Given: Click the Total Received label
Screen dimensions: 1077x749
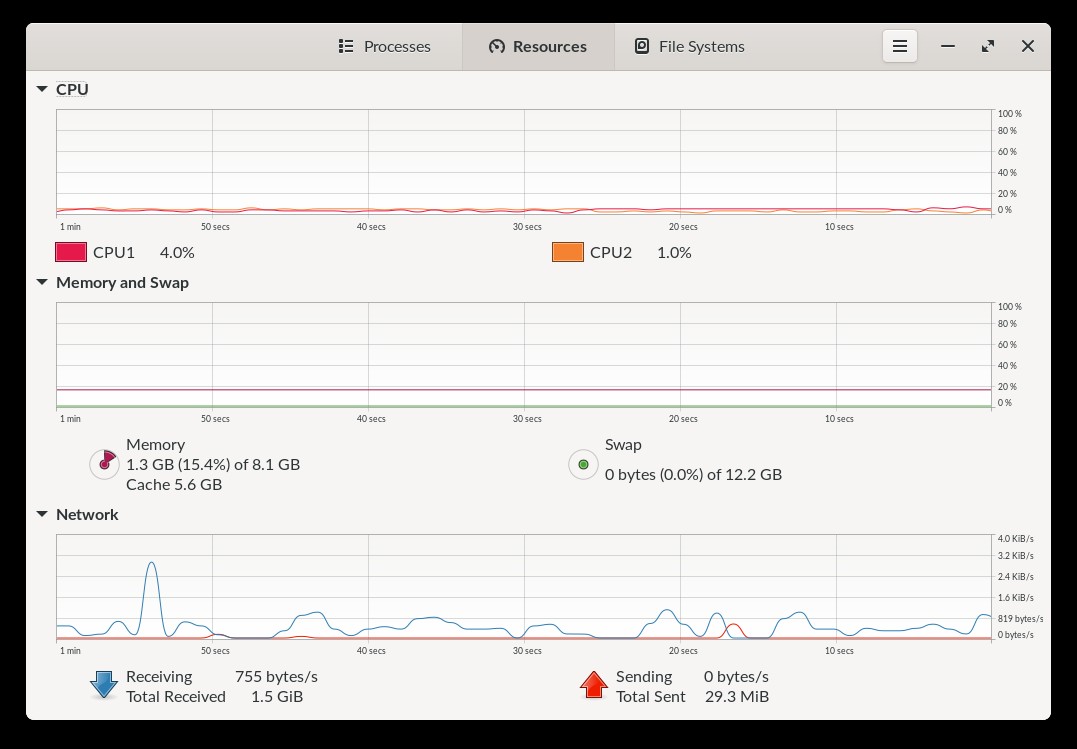Looking at the screenshot, I should click(x=176, y=697).
